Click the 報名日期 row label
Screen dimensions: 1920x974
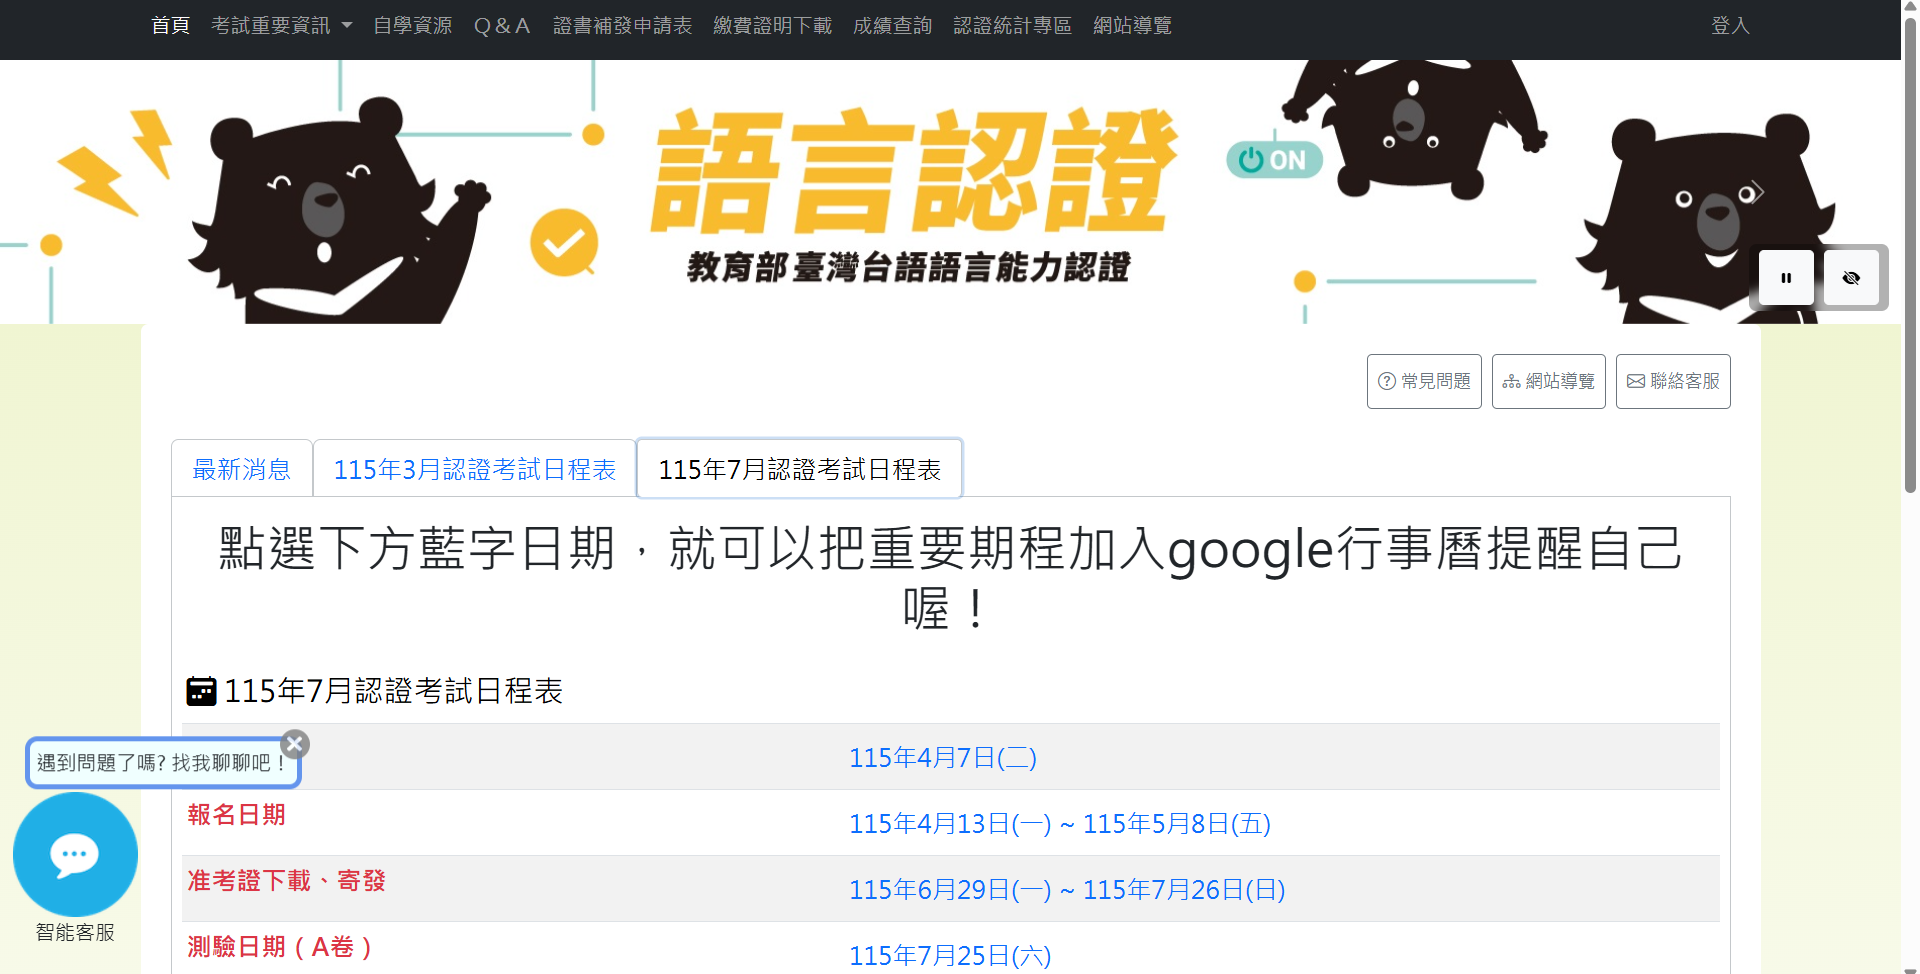pos(237,815)
